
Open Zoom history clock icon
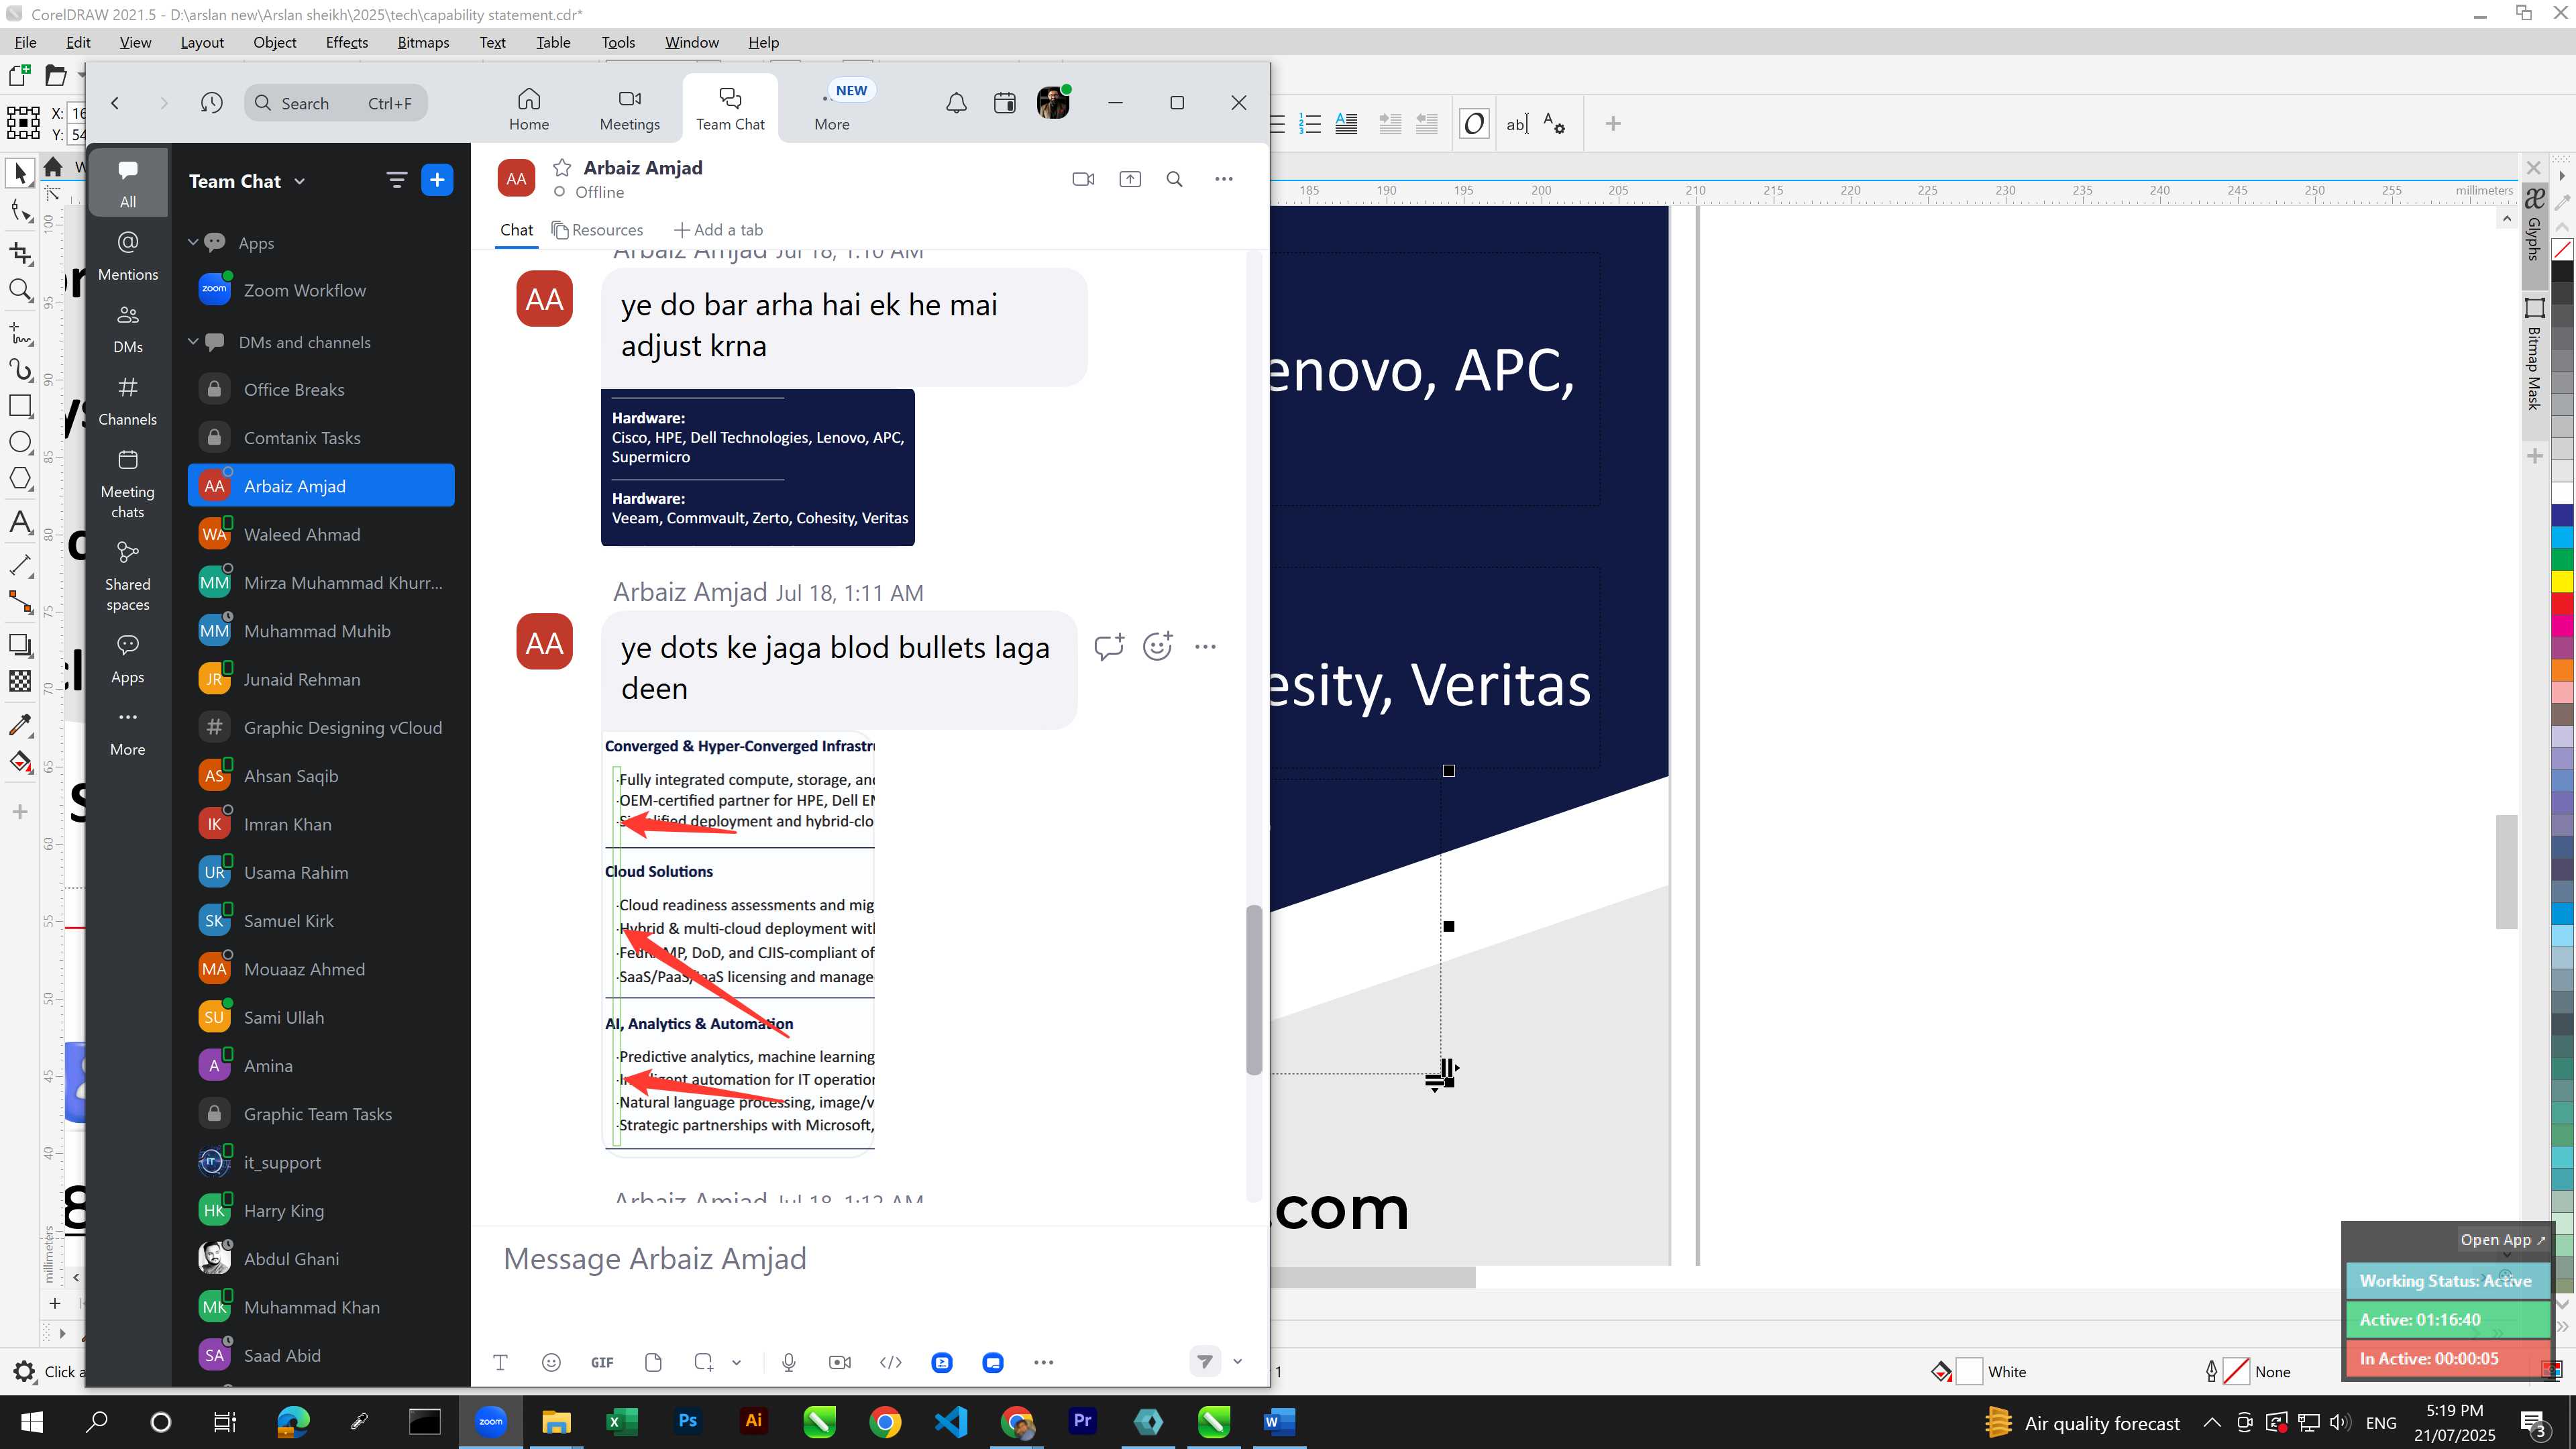click(x=211, y=103)
